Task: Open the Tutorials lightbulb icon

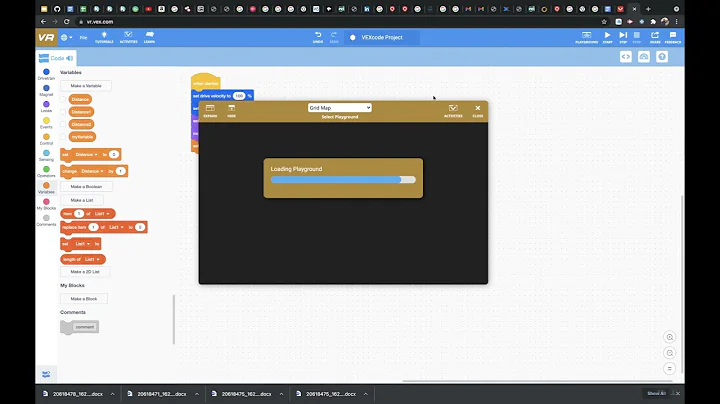Action: pos(104,37)
